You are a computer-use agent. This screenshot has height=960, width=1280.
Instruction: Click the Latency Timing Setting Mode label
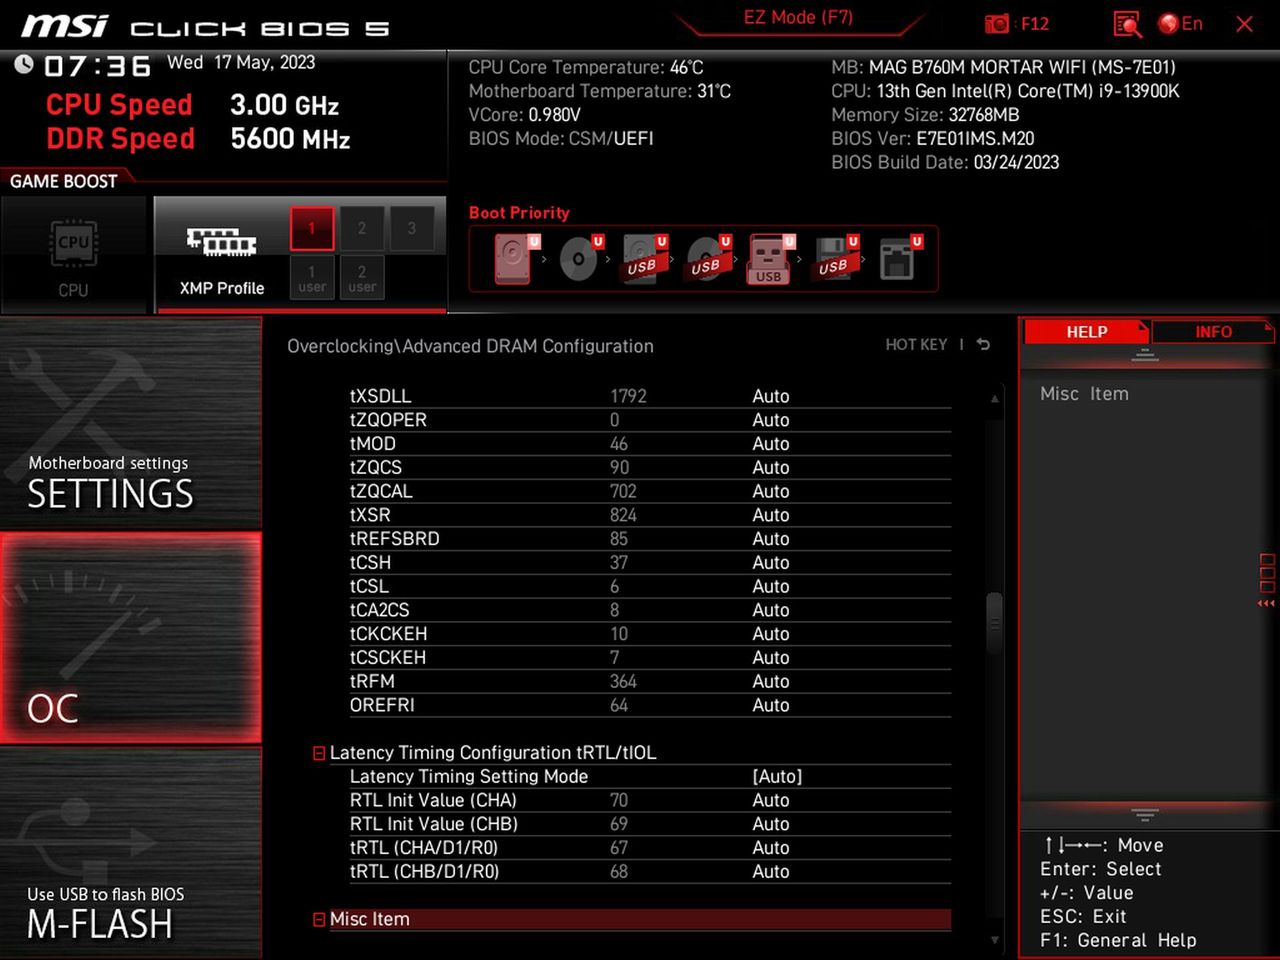469,777
